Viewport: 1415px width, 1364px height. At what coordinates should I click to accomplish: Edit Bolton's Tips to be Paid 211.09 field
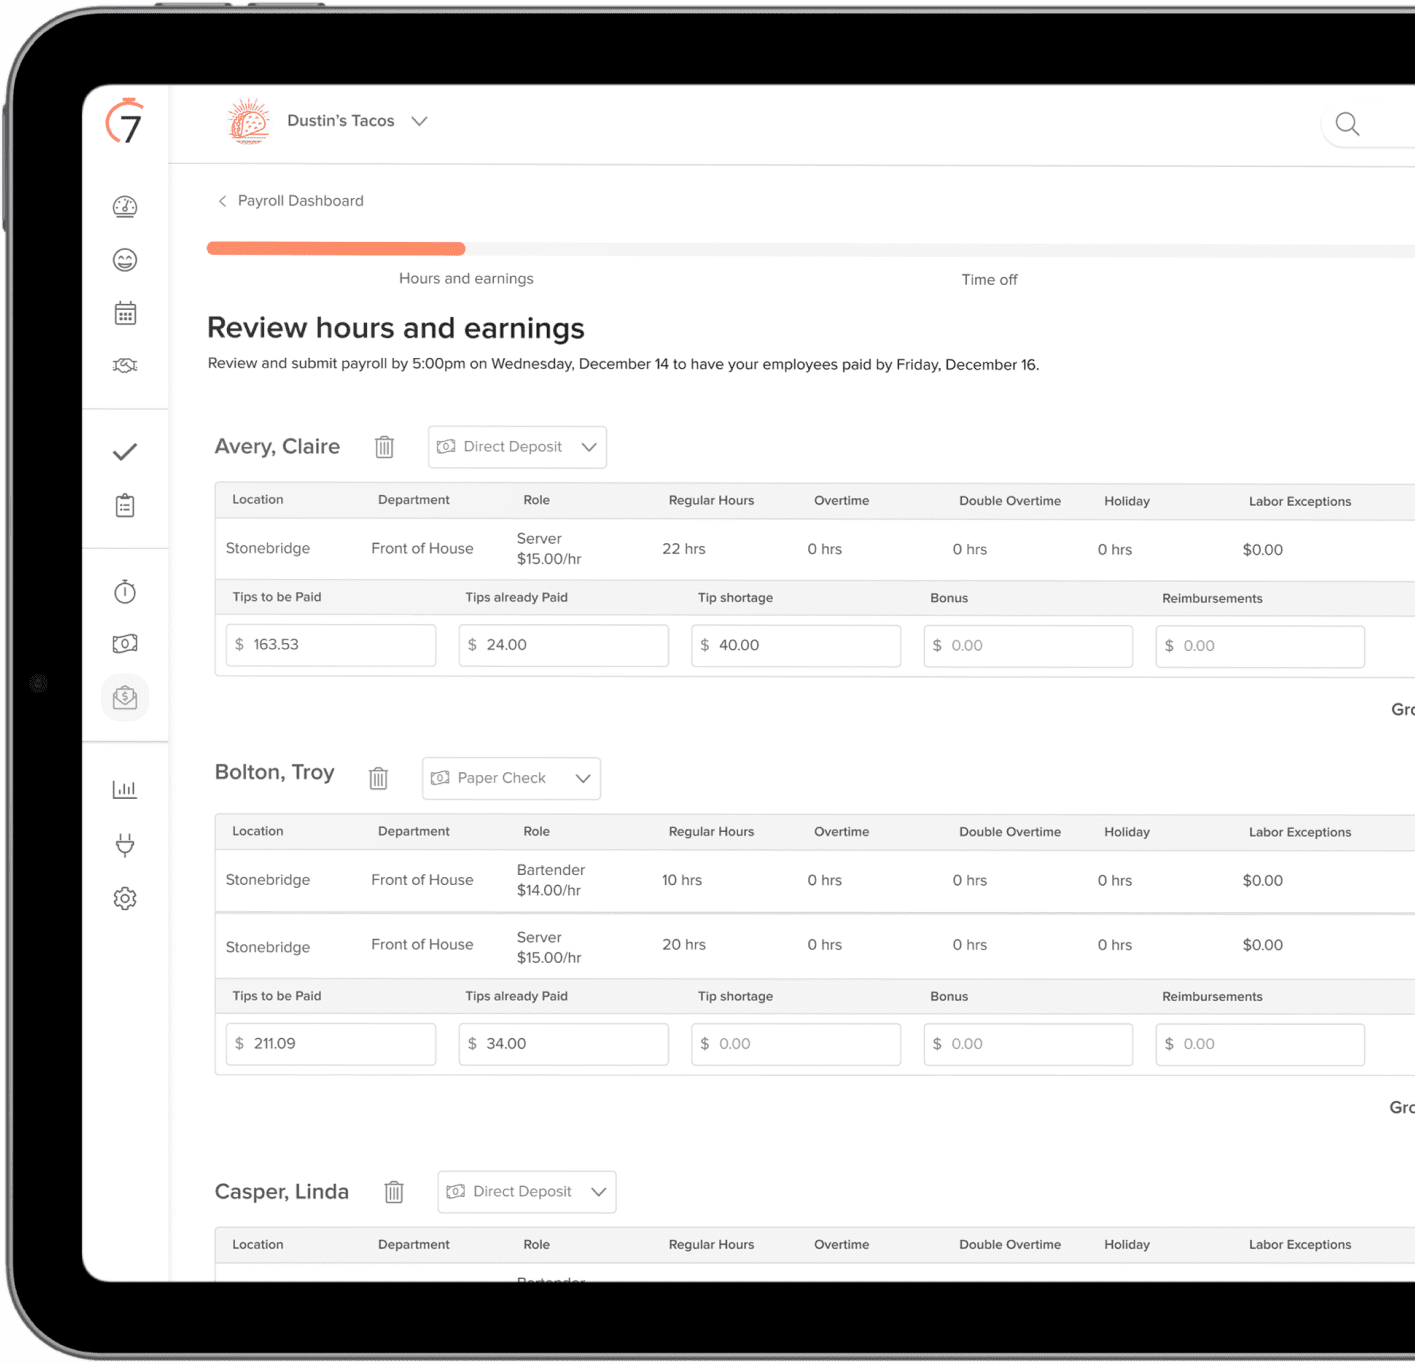coord(331,1044)
